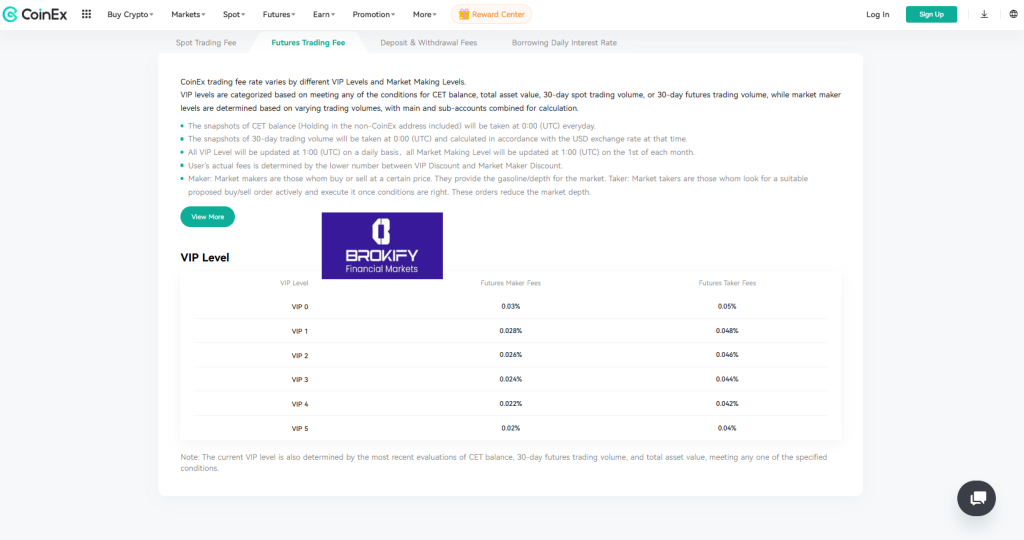This screenshot has height=540, width=1024.
Task: Open the Futures dropdown menu
Action: click(281, 15)
